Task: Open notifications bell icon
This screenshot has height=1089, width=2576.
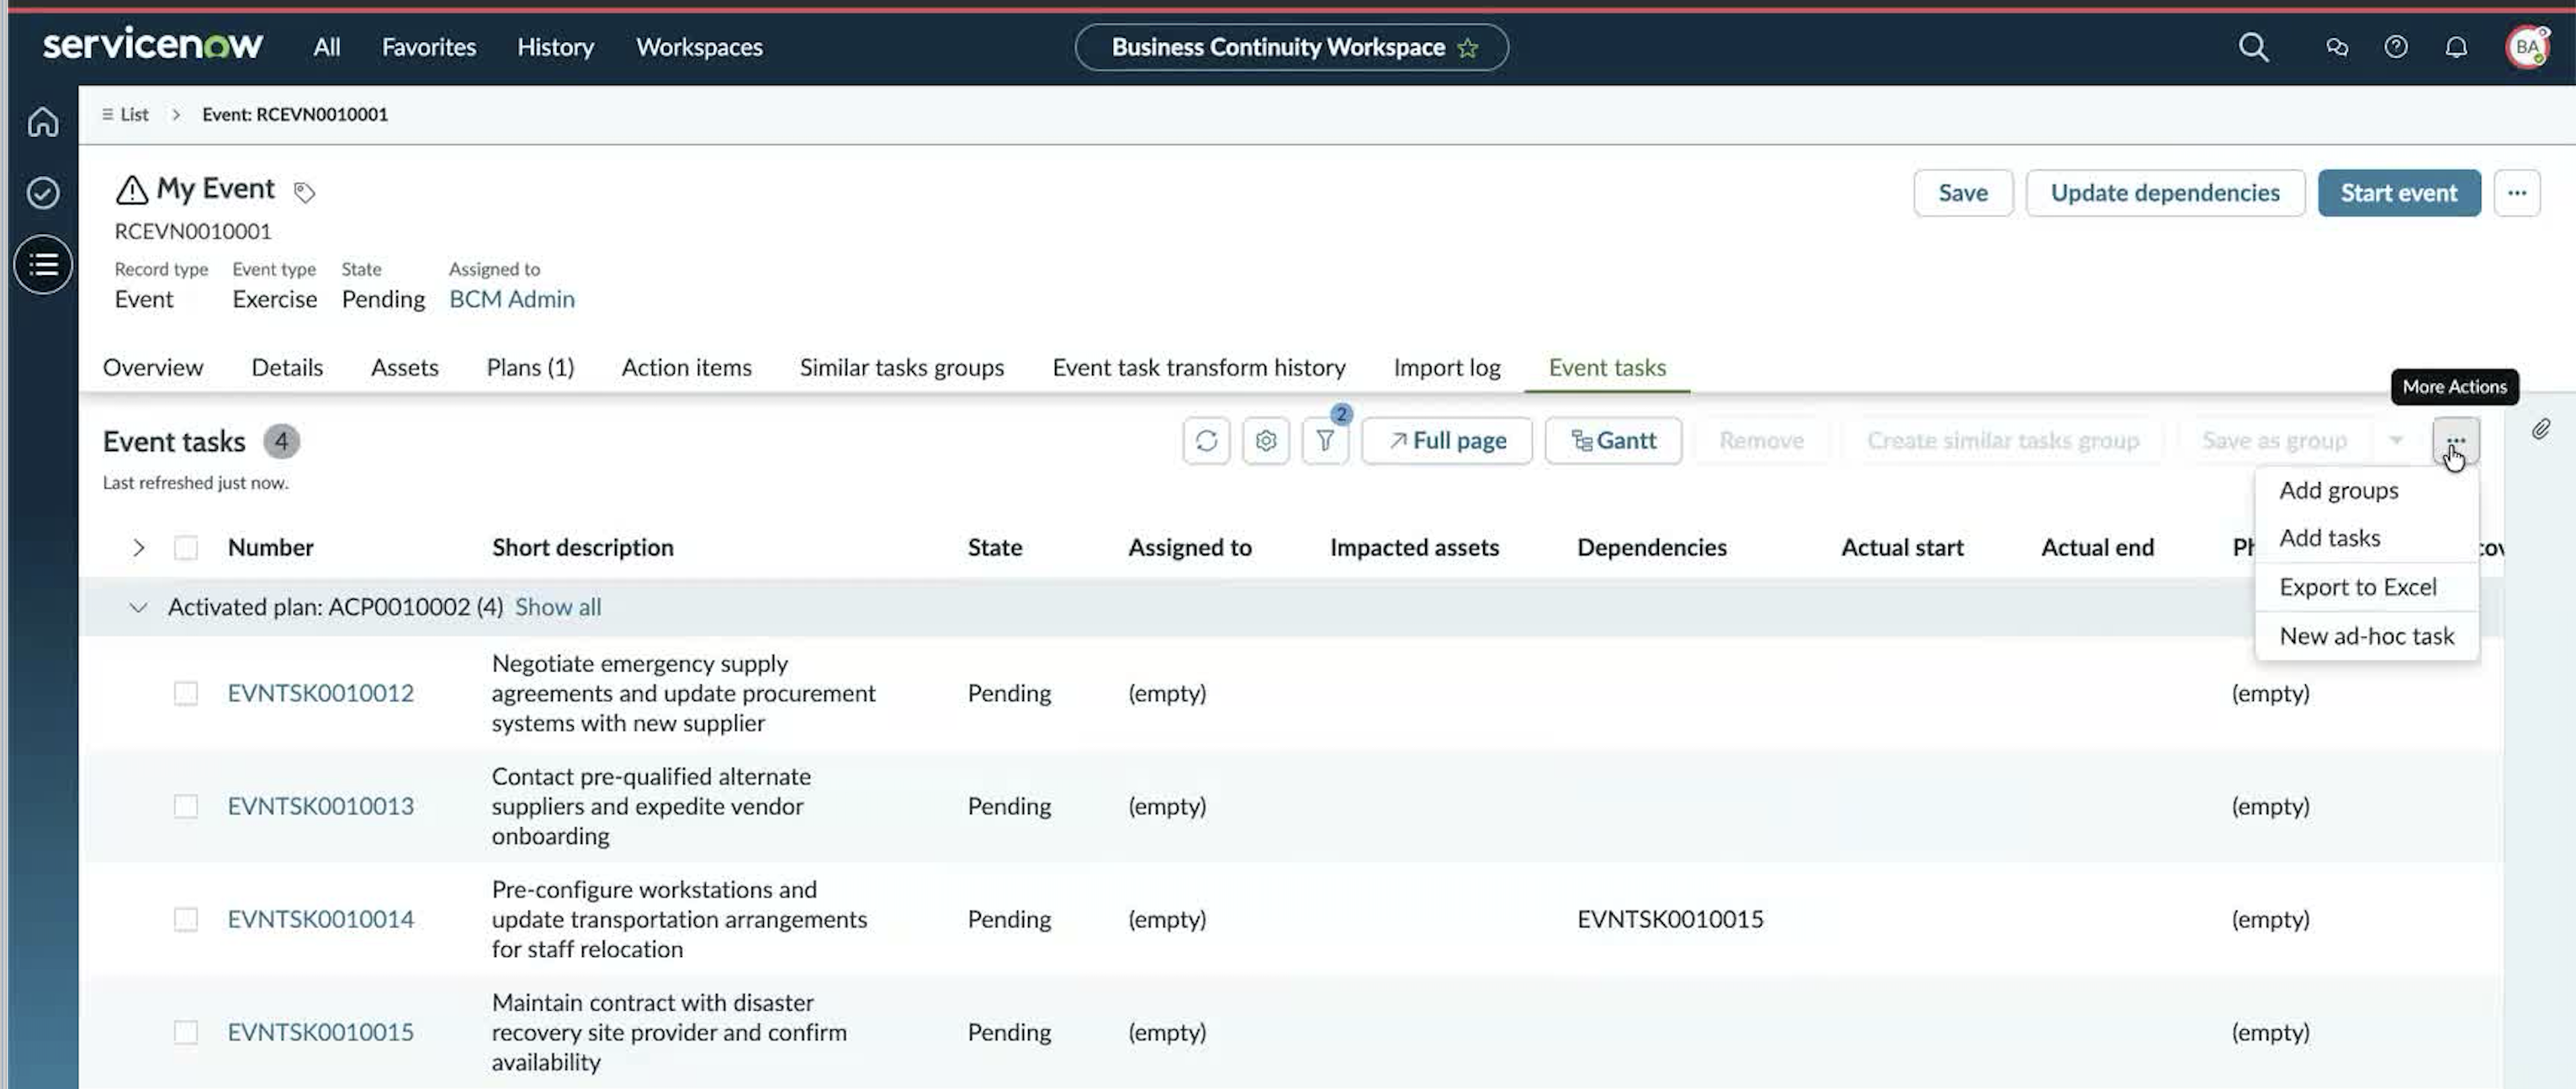Action: [x=2455, y=47]
